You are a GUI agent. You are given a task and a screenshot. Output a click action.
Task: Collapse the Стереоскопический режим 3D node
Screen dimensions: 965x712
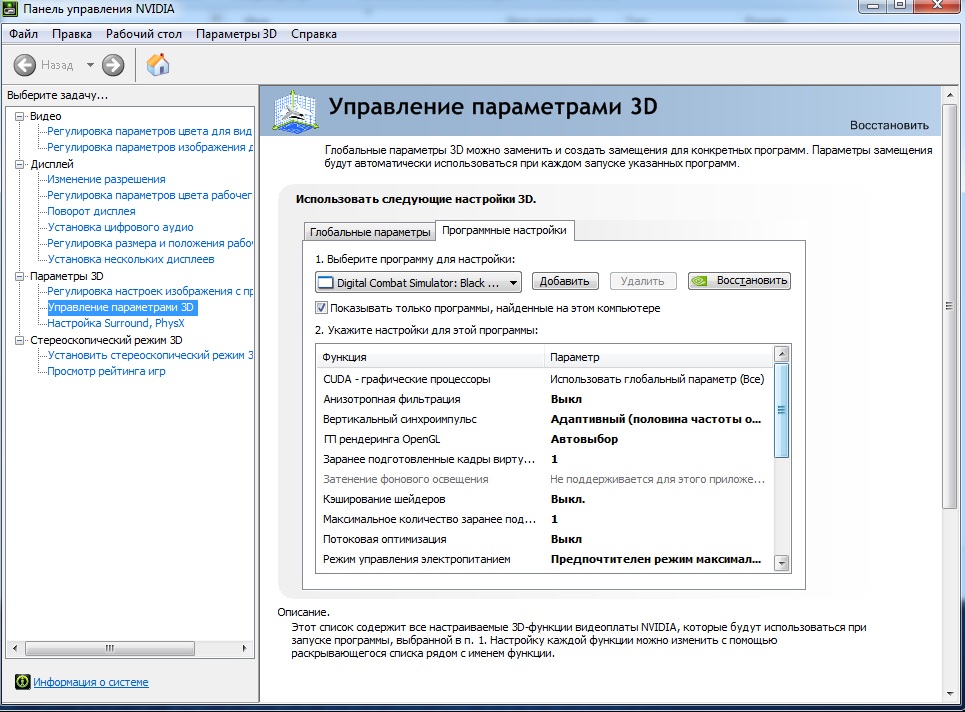[x=20, y=340]
